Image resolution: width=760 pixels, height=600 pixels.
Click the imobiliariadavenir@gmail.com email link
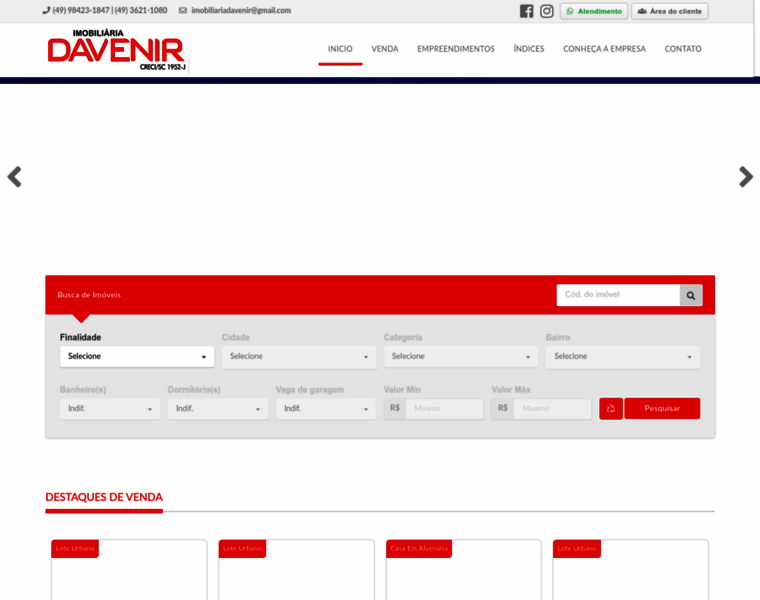pyautogui.click(x=241, y=10)
